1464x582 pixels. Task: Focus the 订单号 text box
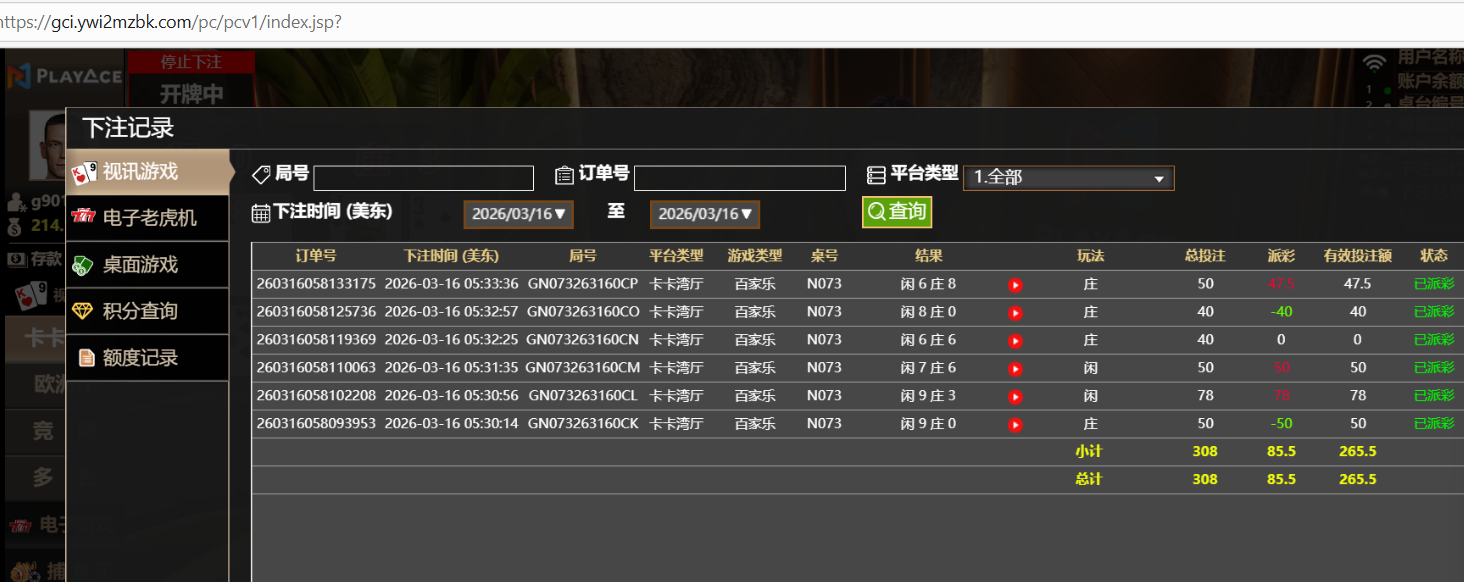(x=739, y=178)
